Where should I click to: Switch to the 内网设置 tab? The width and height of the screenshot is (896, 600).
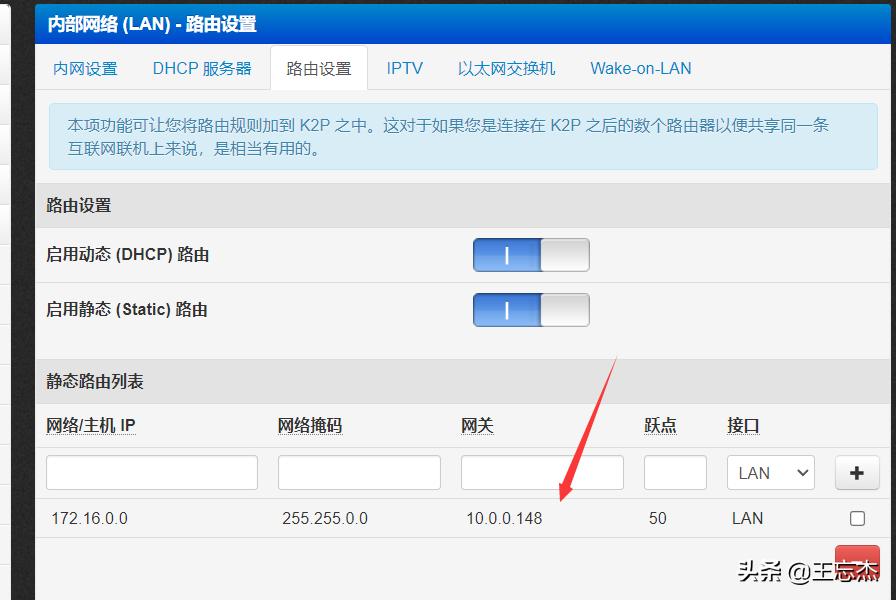(x=84, y=68)
